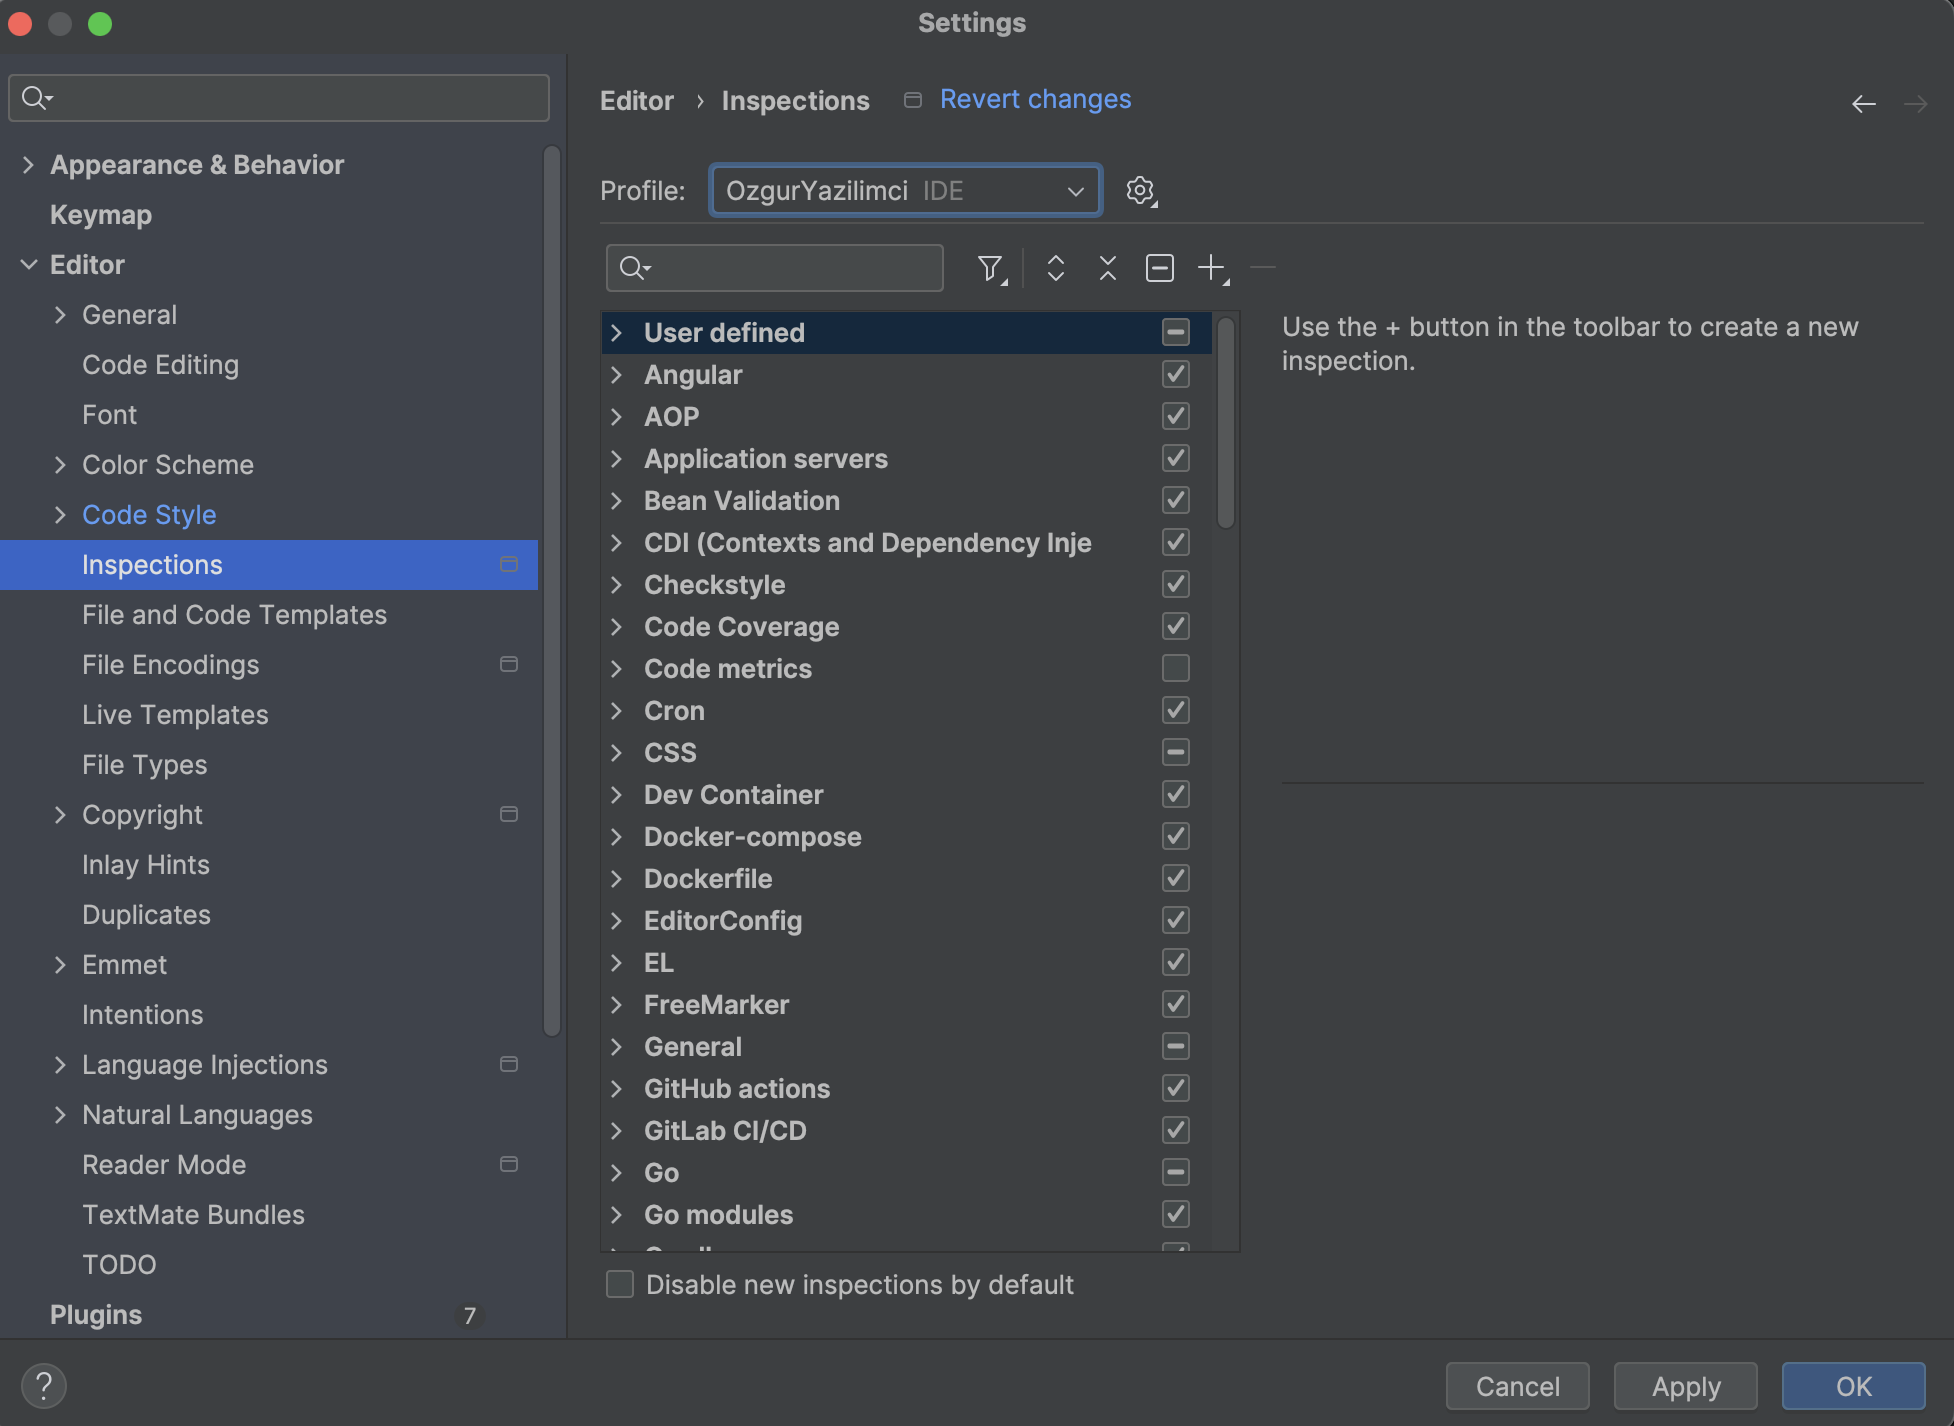Viewport: 1954px width, 1426px height.
Task: Uncheck the Checkstyle inspection group
Action: 1175,584
